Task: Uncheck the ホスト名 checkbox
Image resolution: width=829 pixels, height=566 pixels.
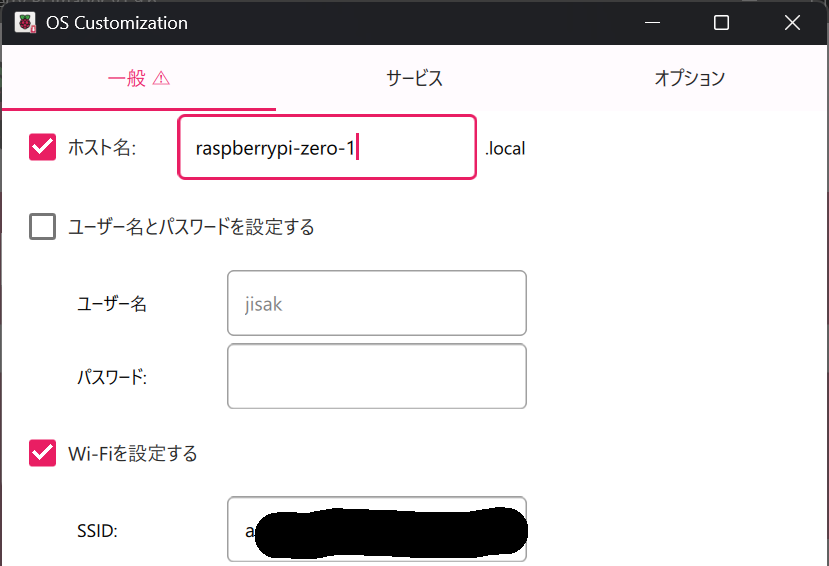Action: (x=42, y=147)
